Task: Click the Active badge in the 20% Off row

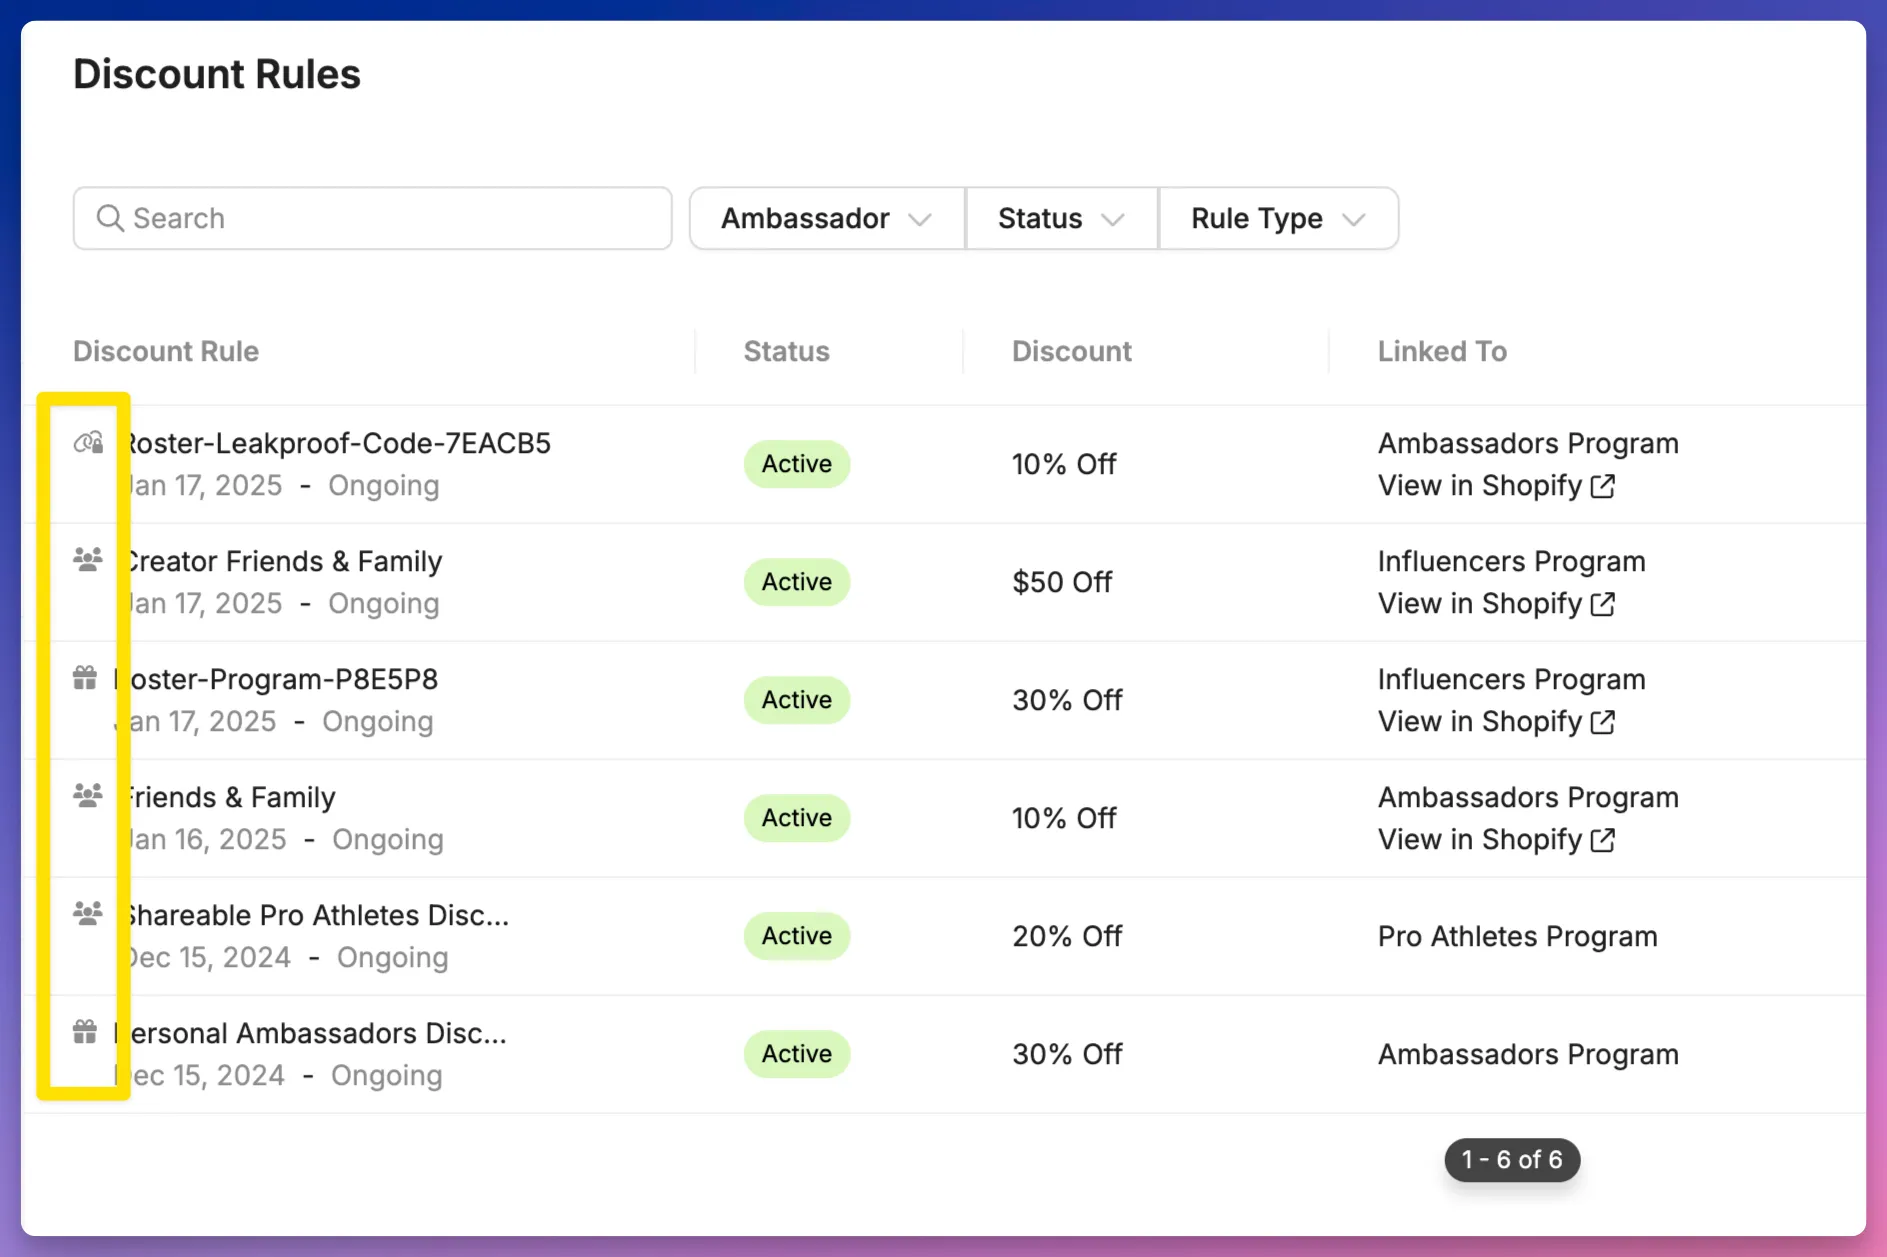Action: tap(797, 936)
